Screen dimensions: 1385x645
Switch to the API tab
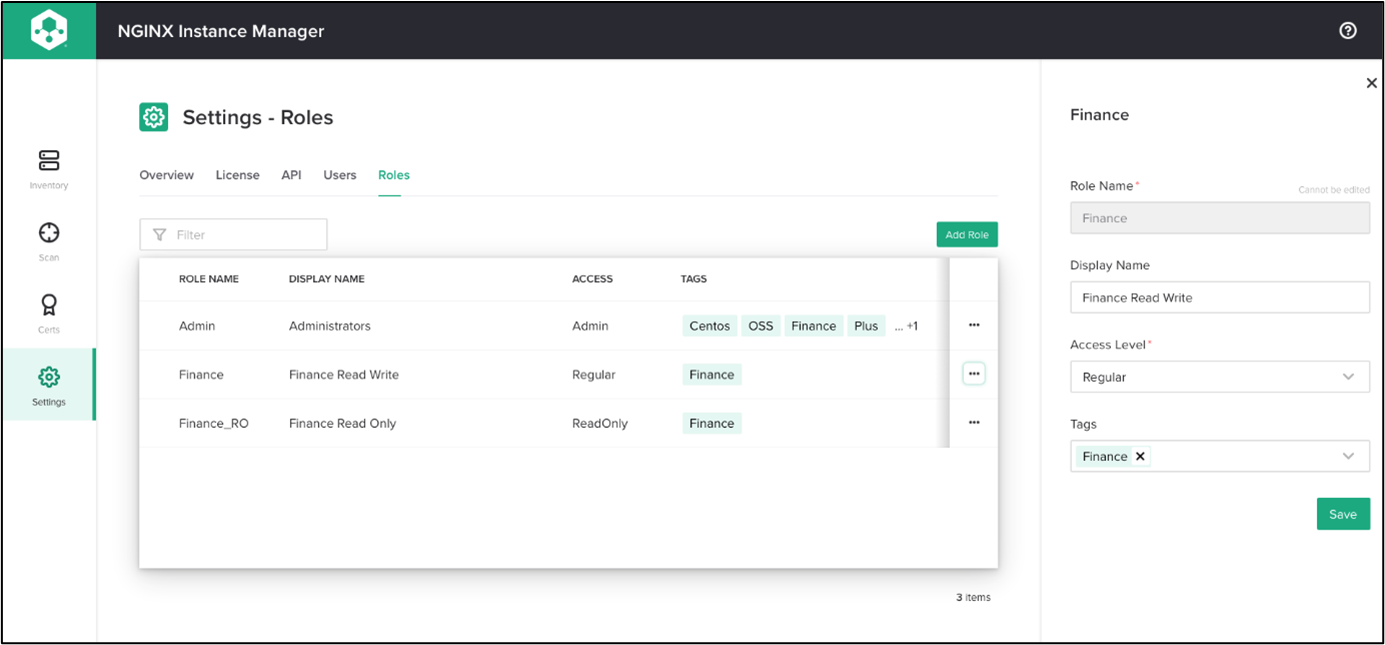pyautogui.click(x=291, y=175)
